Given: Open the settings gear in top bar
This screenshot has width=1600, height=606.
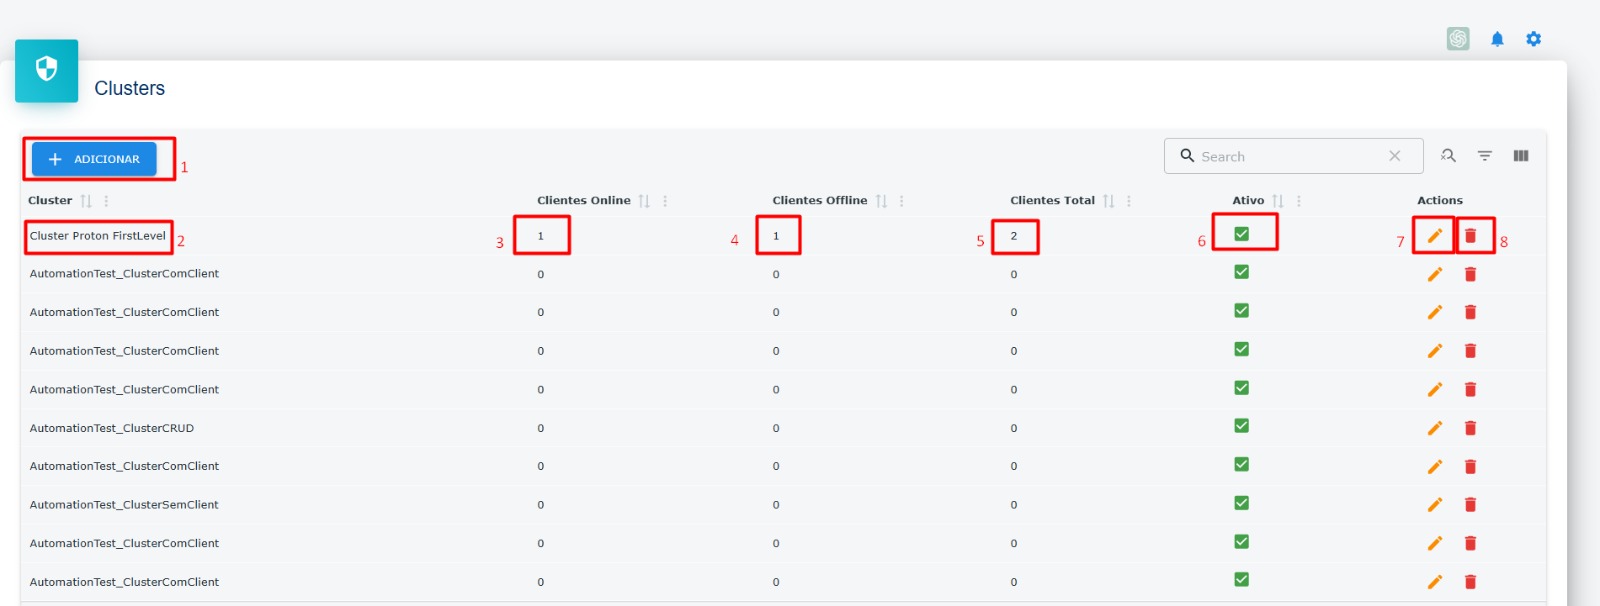Looking at the screenshot, I should coord(1533,39).
